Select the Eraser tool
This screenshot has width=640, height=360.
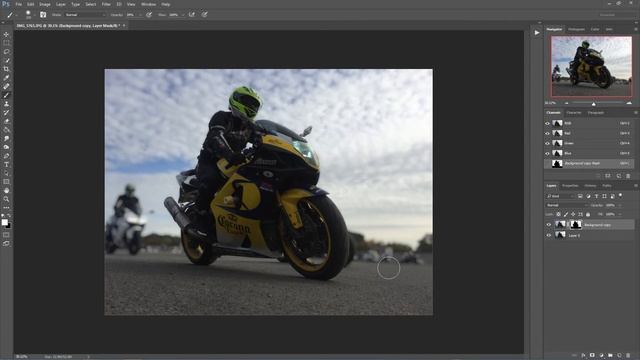pos(6,121)
